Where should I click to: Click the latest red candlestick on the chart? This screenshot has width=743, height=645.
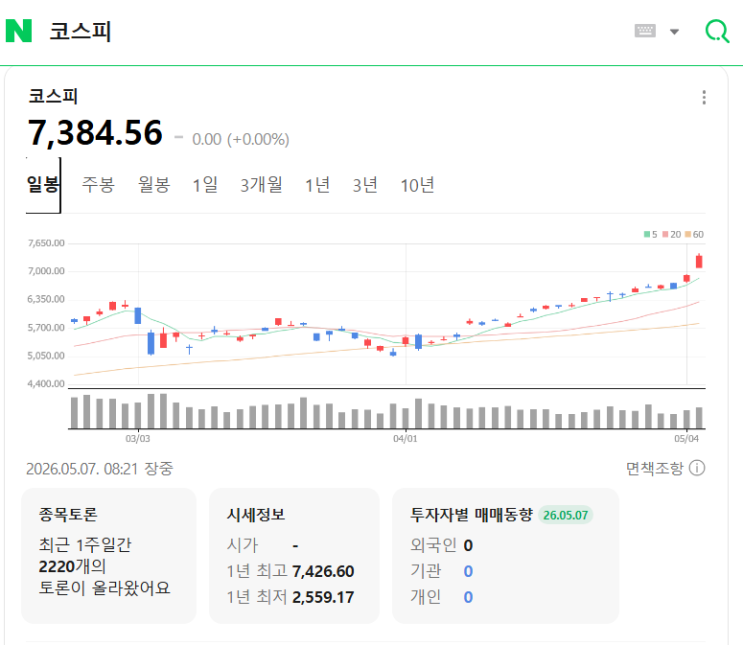click(699, 261)
